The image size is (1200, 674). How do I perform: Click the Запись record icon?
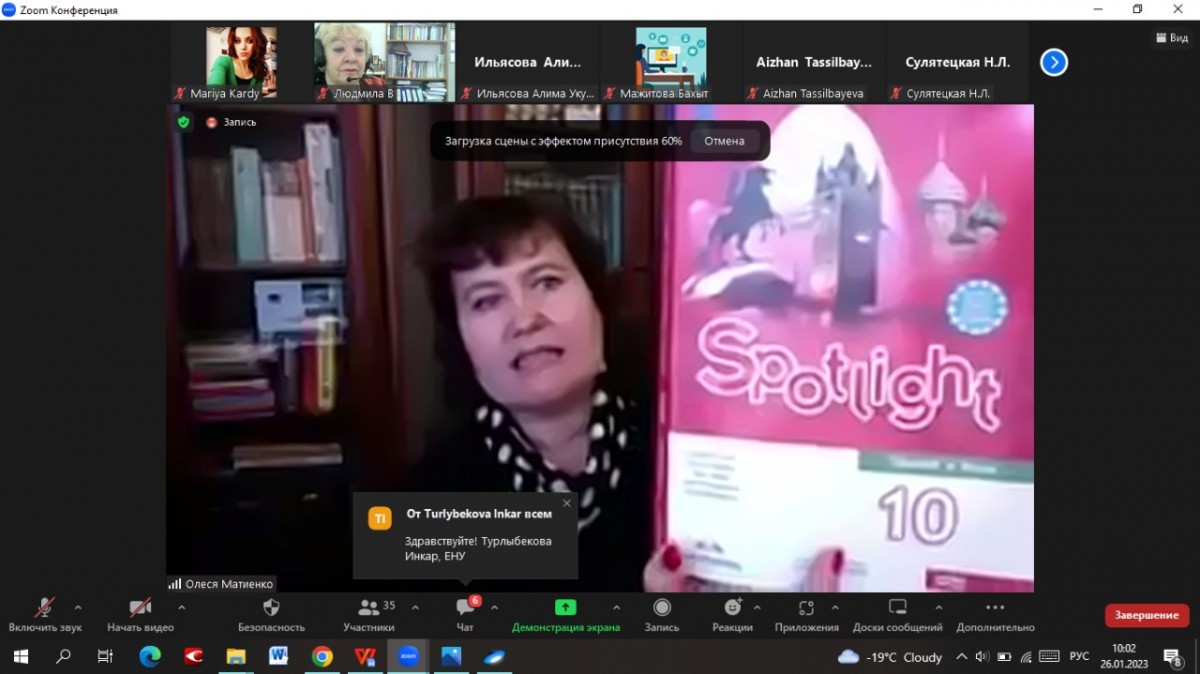(x=661, y=608)
